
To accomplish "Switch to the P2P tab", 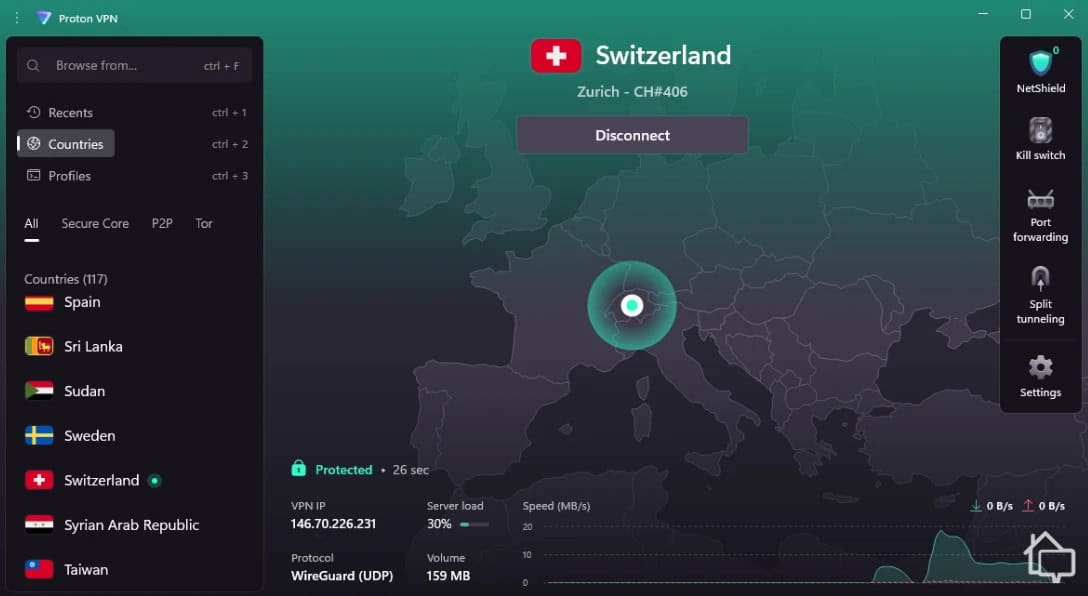I will [x=162, y=223].
